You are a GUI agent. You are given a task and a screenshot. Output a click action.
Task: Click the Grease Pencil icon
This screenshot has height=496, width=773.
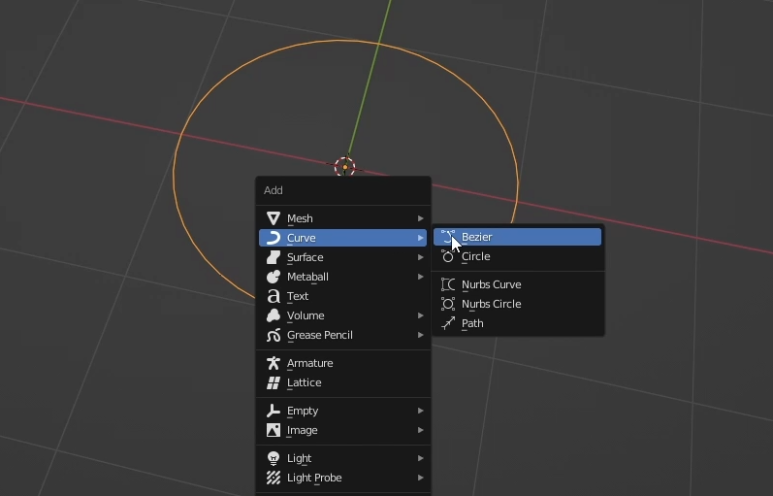273,335
